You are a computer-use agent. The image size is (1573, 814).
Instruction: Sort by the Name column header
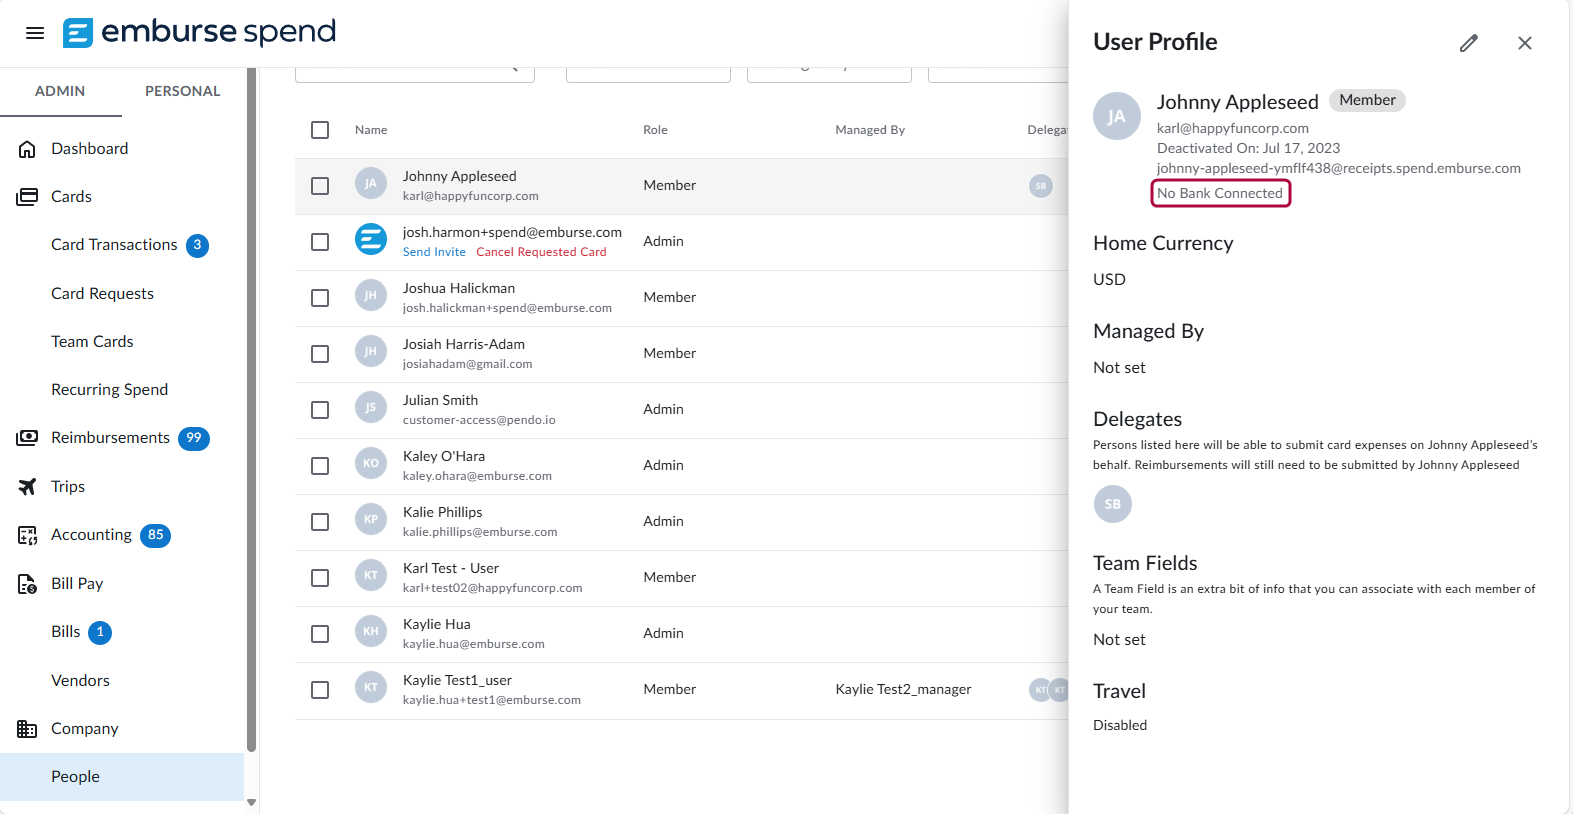pyautogui.click(x=371, y=130)
